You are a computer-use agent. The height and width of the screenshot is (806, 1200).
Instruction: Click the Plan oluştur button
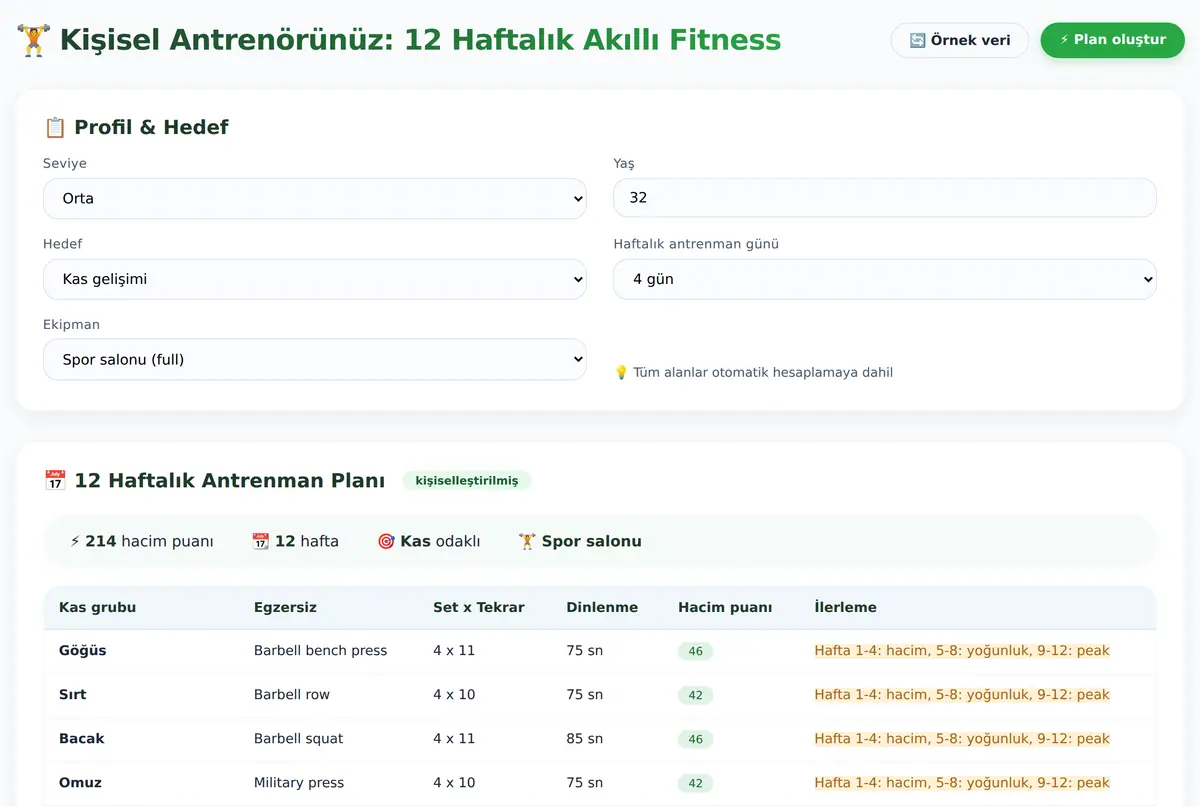click(1112, 40)
